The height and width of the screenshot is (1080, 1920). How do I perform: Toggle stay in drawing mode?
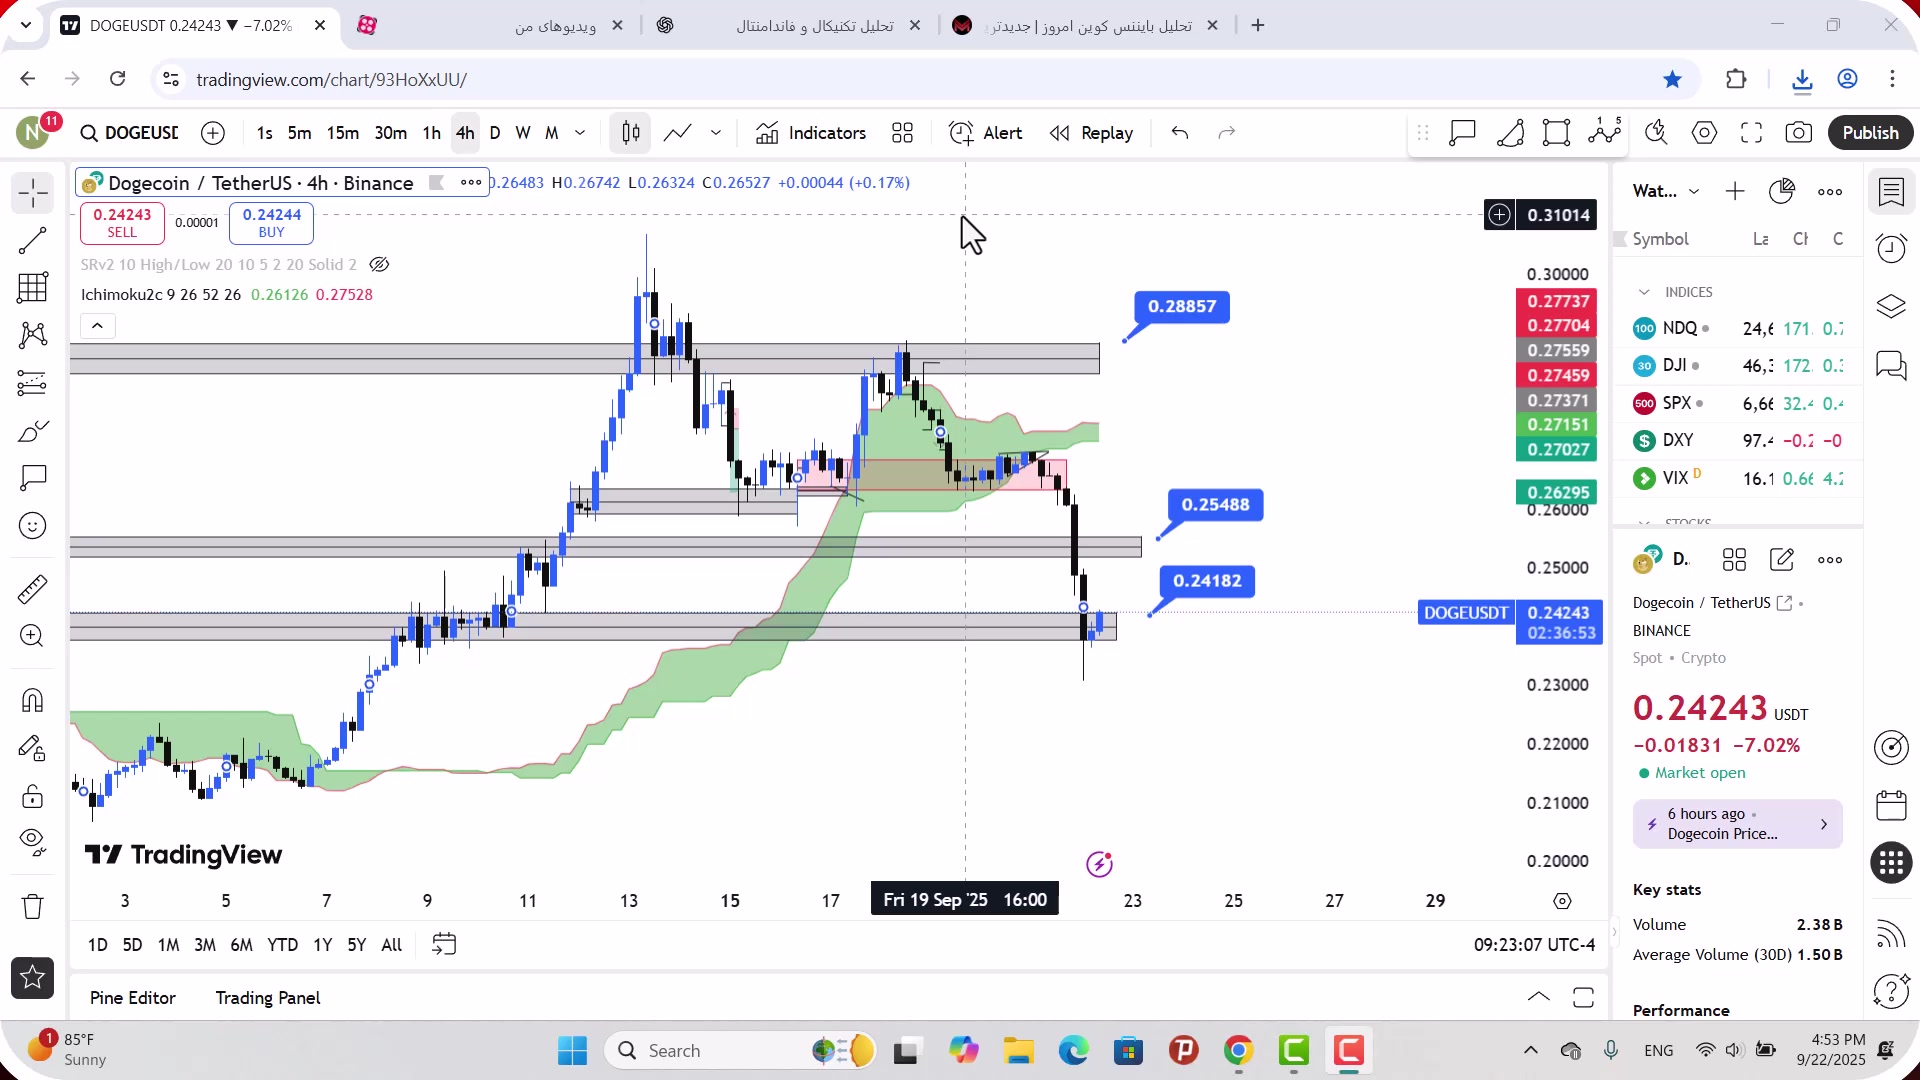[x=33, y=748]
